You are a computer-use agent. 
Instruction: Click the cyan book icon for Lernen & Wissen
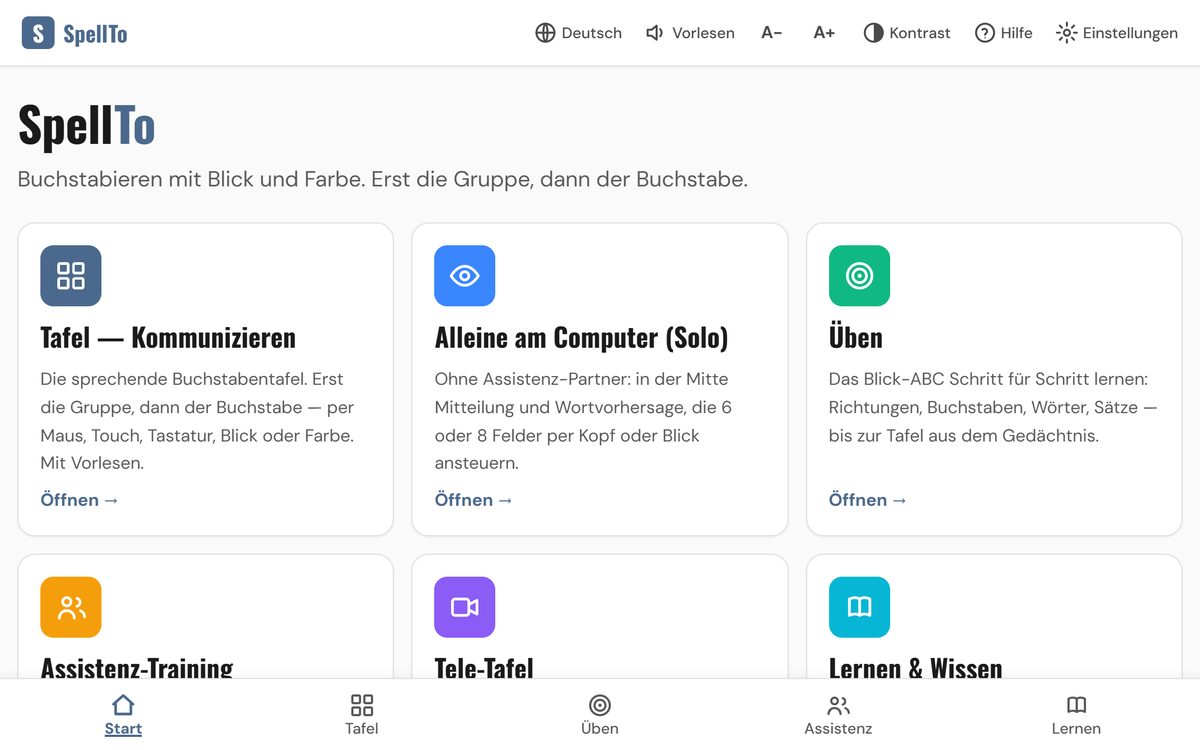pos(859,607)
